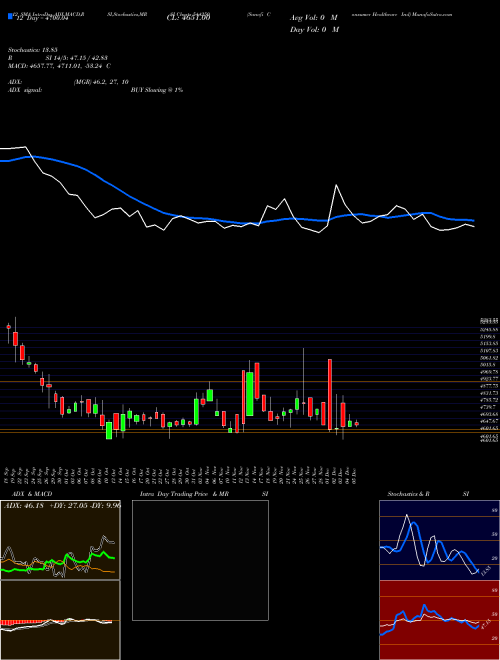The width and height of the screenshot is (500, 660).
Task: Click the 'ADX signal:' label
Action: pyautogui.click(x=25, y=90)
